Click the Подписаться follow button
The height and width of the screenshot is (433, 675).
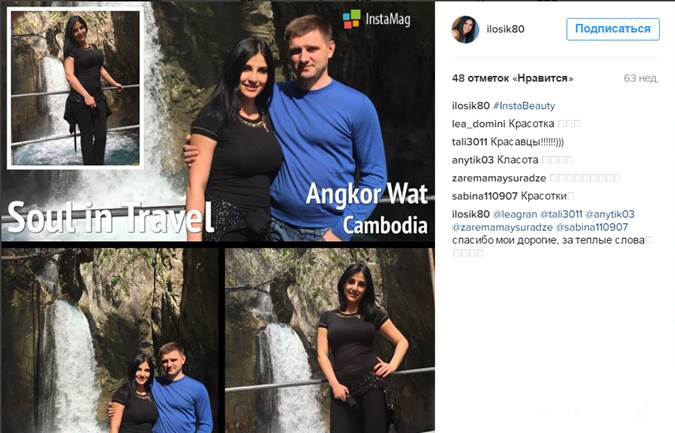click(x=613, y=29)
